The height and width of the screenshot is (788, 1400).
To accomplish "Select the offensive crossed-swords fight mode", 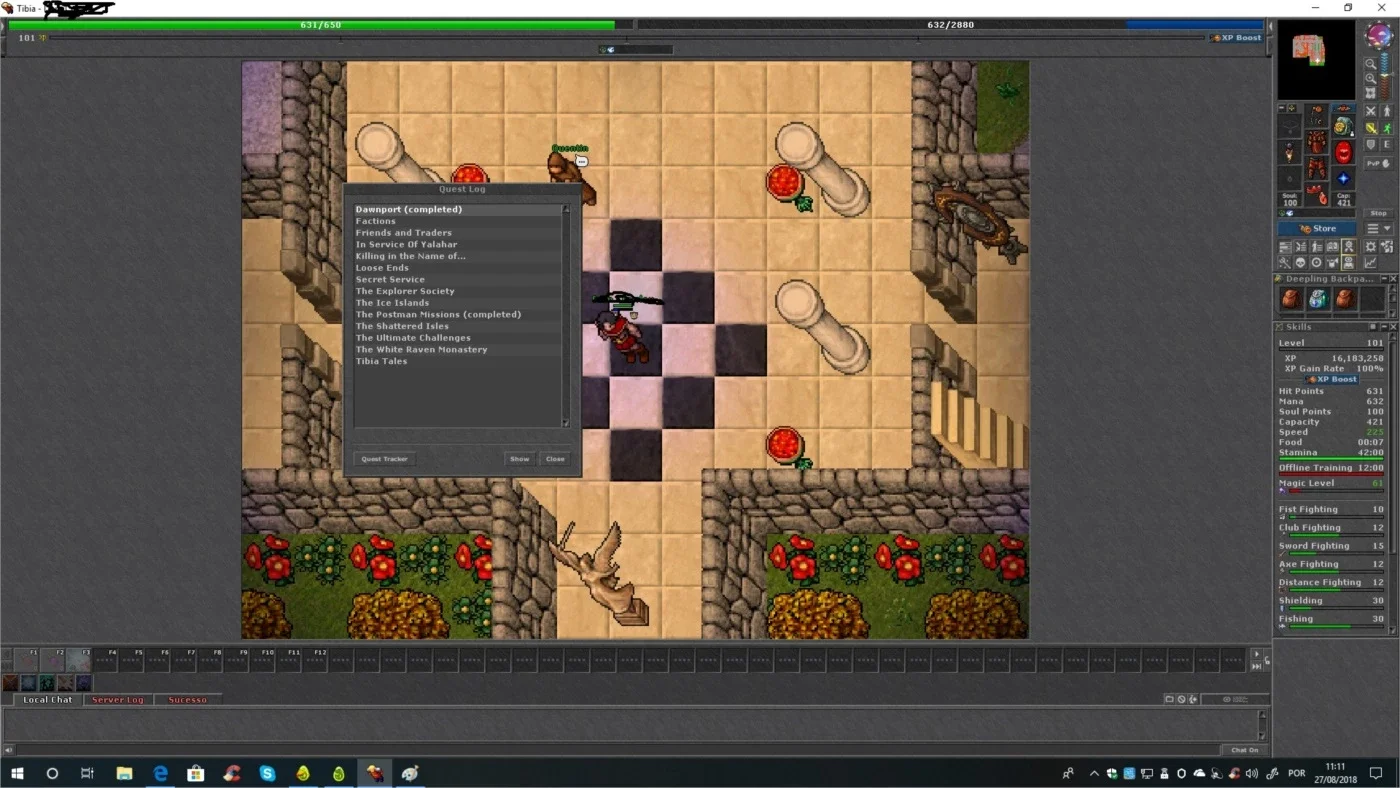I will pos(1370,110).
